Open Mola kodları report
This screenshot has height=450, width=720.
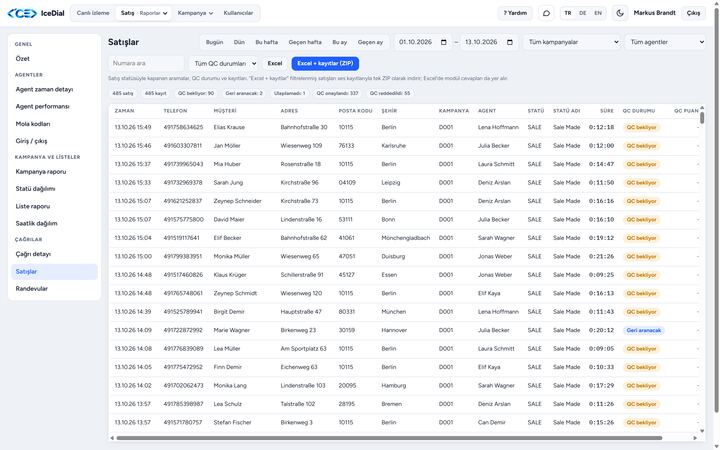click(x=54, y=124)
